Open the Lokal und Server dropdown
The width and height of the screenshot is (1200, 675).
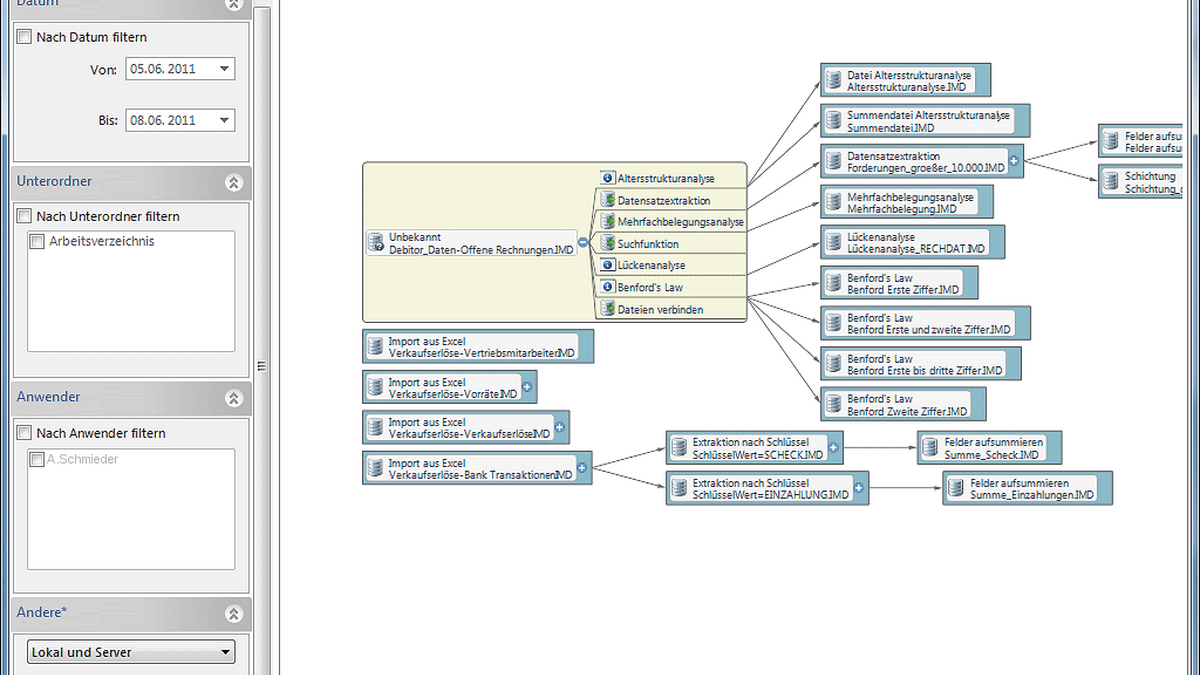[x=132, y=652]
